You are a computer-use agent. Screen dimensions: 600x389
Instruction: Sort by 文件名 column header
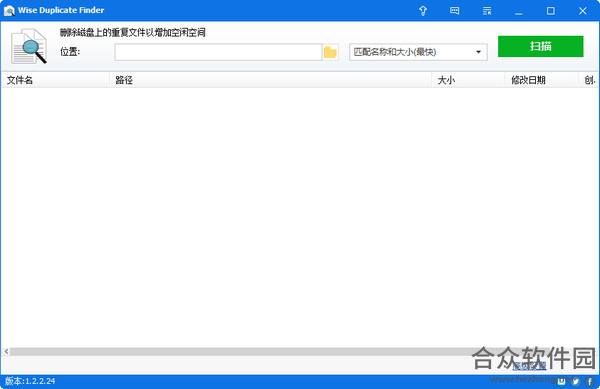(55, 80)
